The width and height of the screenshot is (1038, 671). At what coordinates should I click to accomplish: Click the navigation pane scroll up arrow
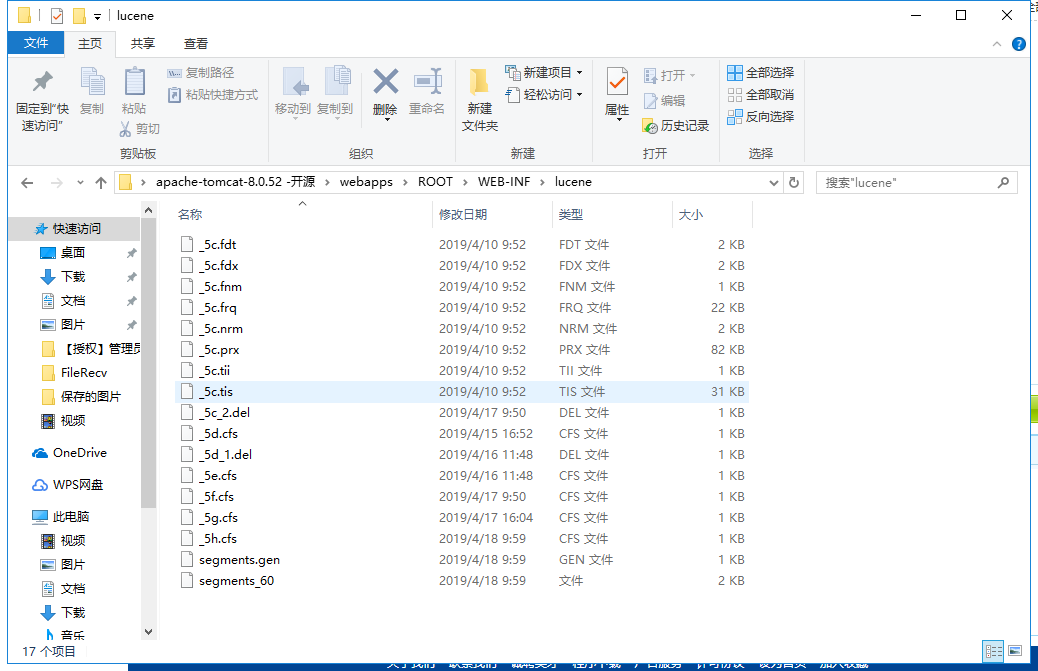click(x=148, y=210)
